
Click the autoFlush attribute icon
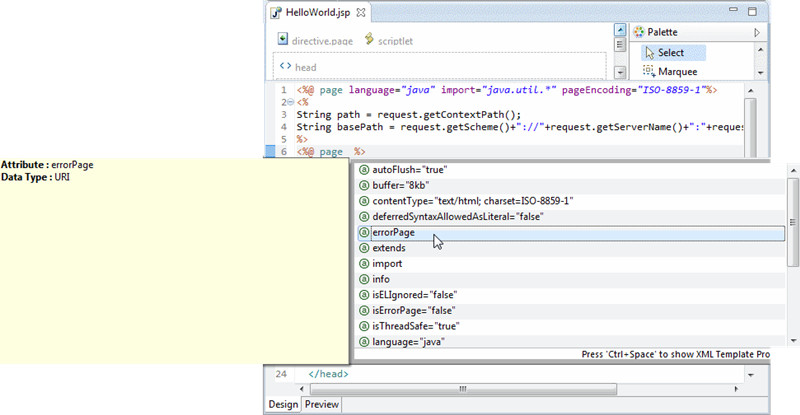[x=364, y=169]
